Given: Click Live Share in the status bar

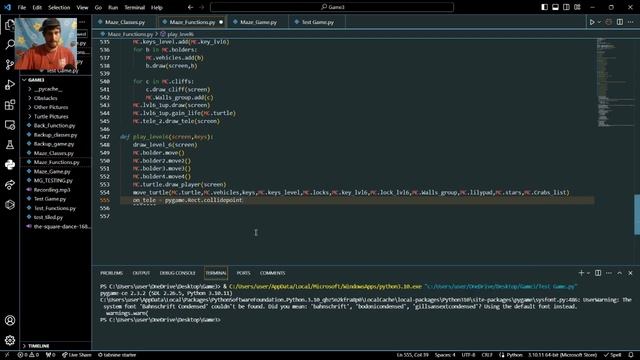Looking at the screenshot, I should click(77, 355).
